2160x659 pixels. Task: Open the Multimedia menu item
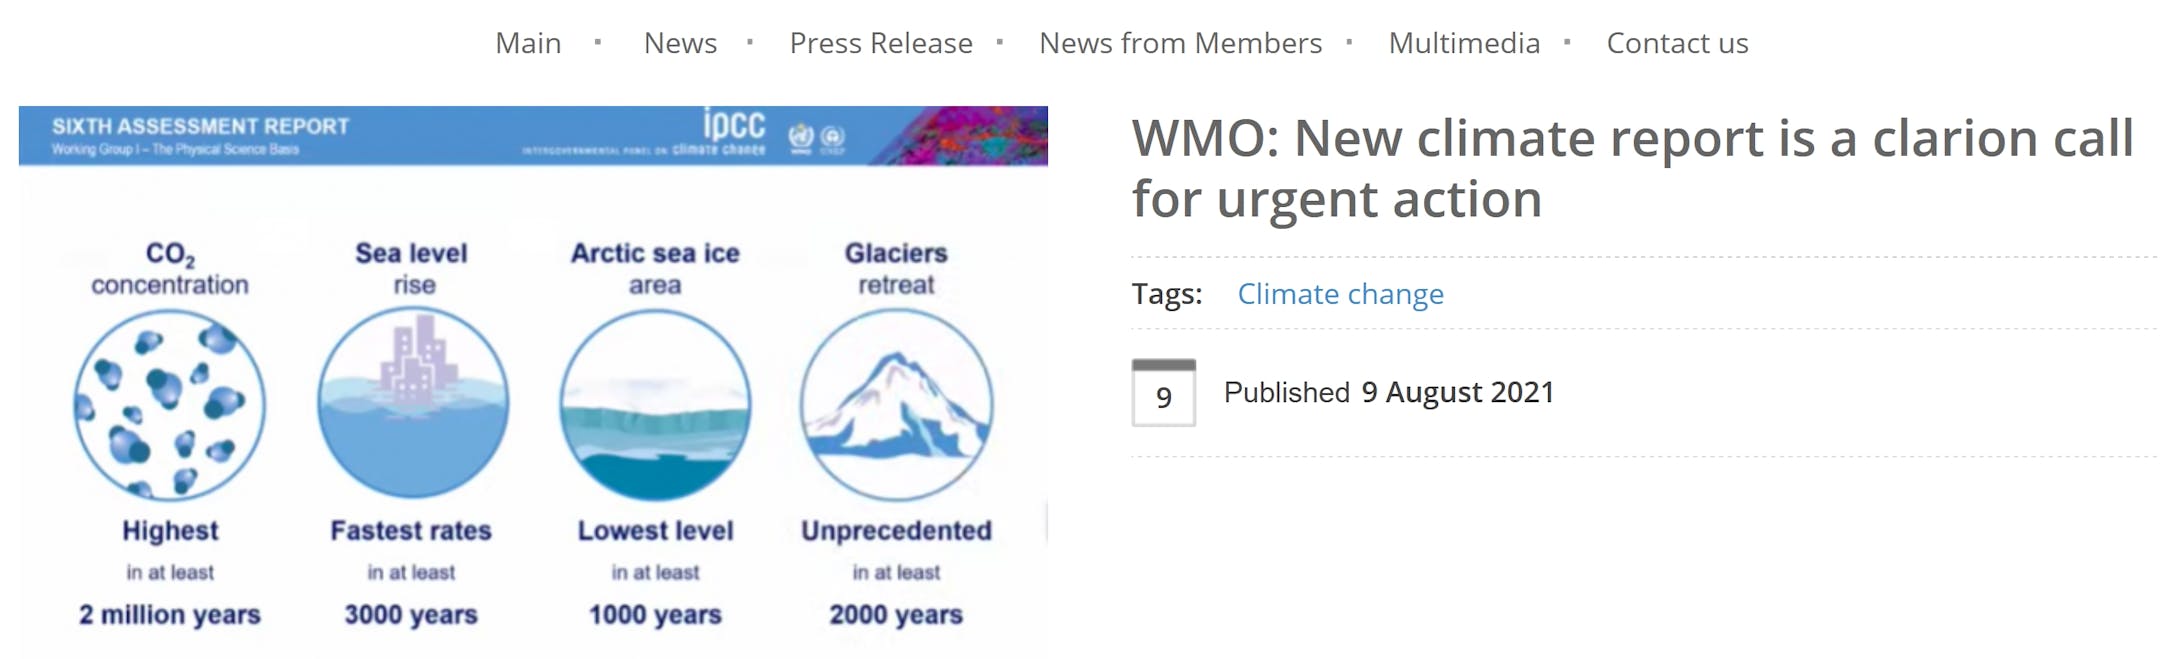pyautogui.click(x=1464, y=43)
